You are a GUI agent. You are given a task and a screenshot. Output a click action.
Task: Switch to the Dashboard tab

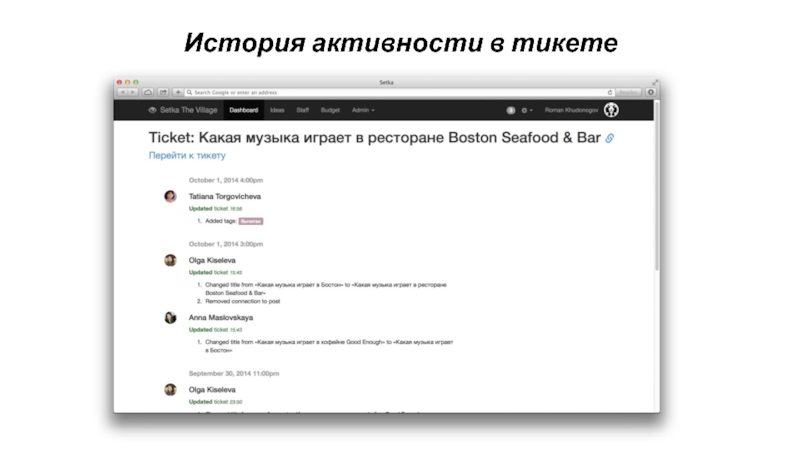coord(243,110)
